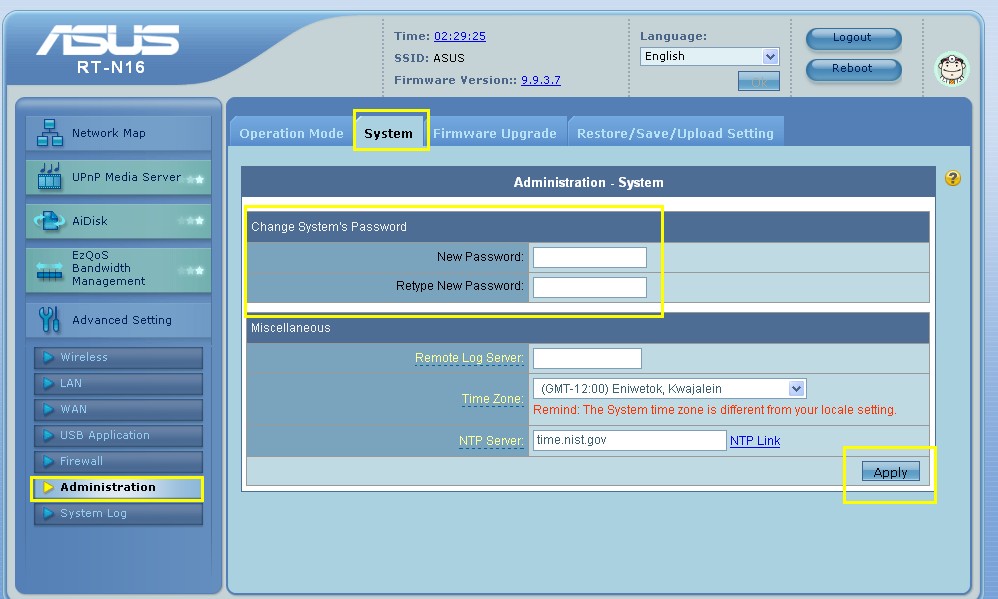Click the Remote Log Server text box

tap(586, 358)
